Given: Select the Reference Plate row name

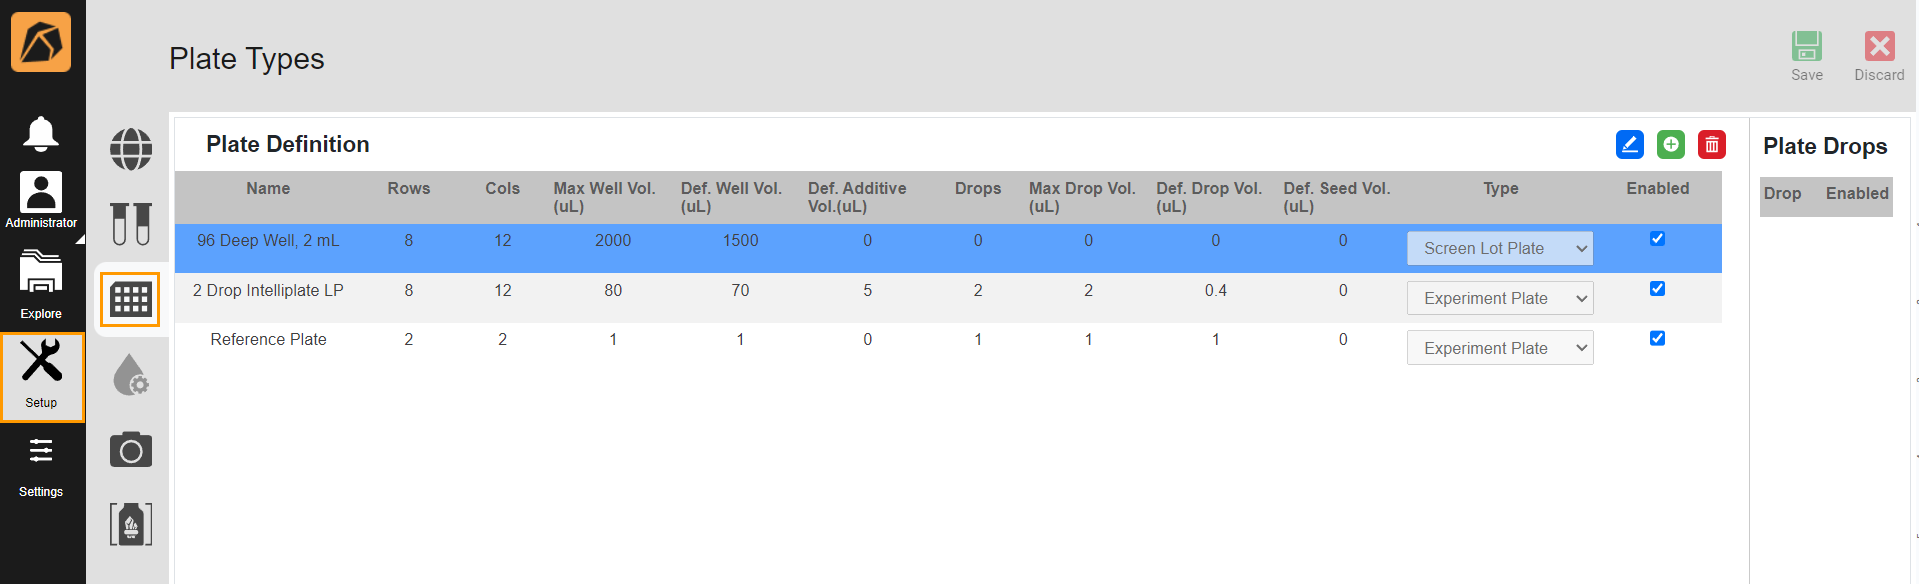Looking at the screenshot, I should point(268,340).
